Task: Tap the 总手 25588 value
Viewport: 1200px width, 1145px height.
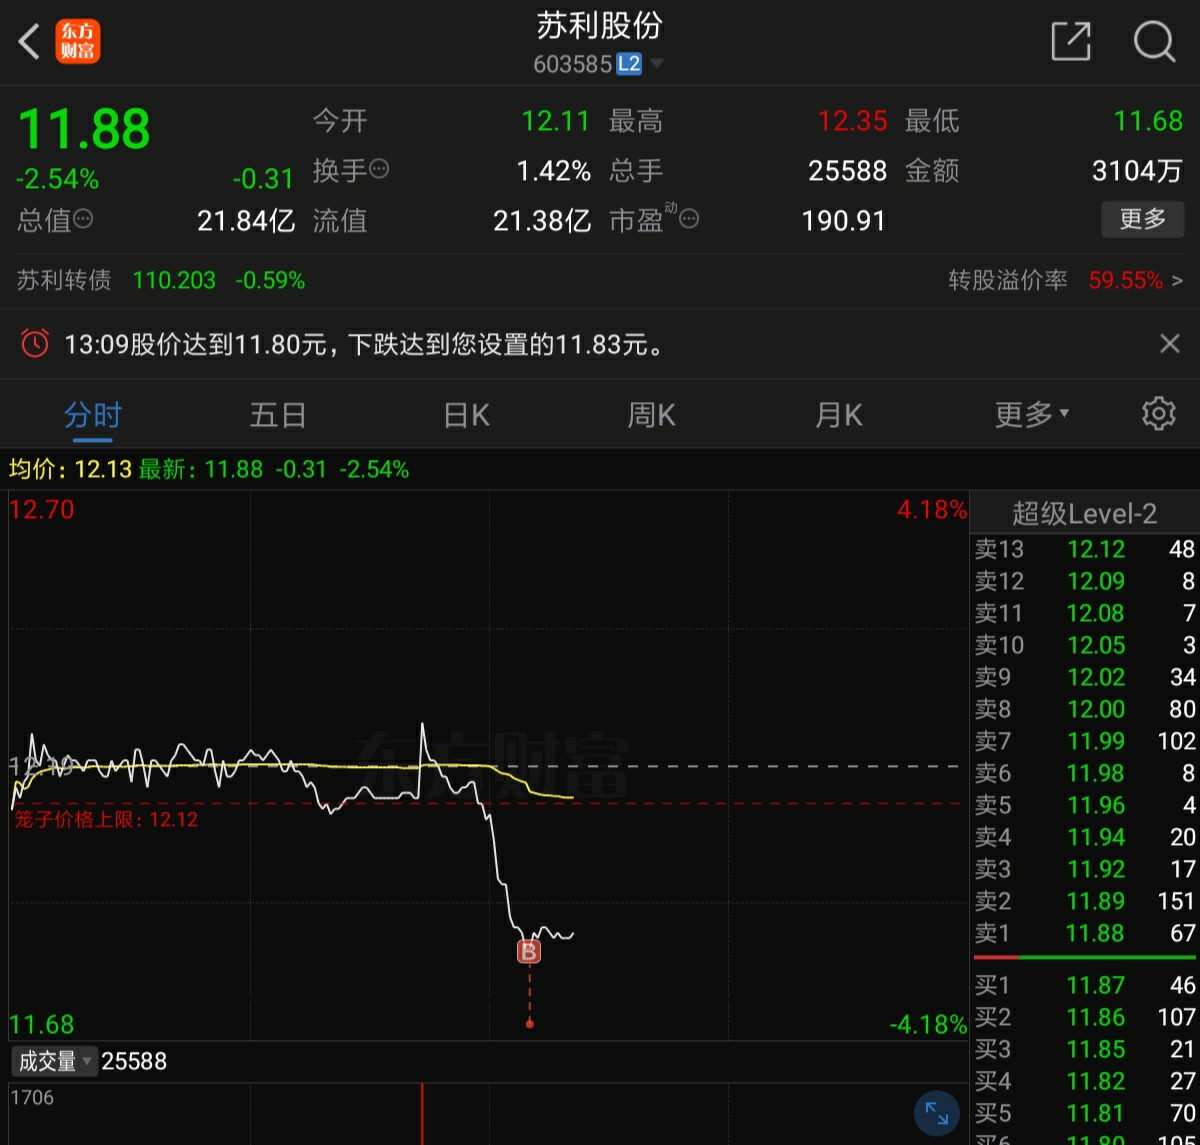Action: (x=848, y=171)
